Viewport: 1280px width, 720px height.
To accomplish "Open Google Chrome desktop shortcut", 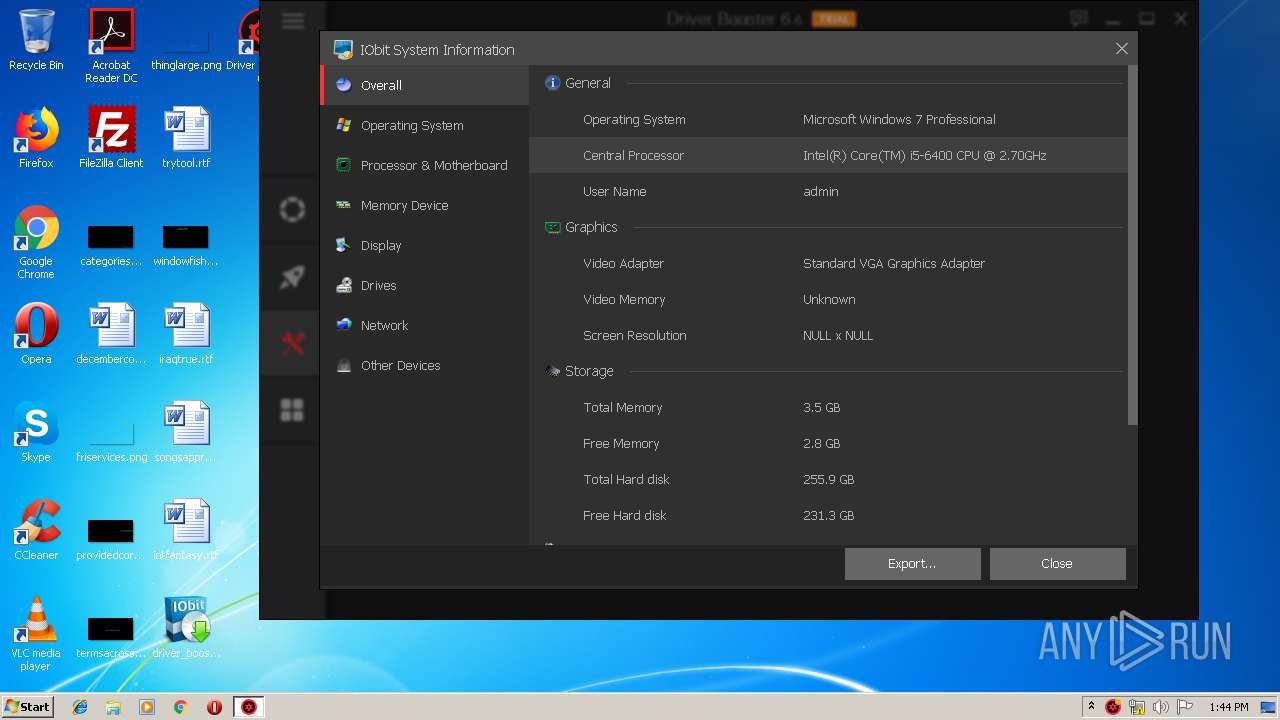I will [x=36, y=243].
